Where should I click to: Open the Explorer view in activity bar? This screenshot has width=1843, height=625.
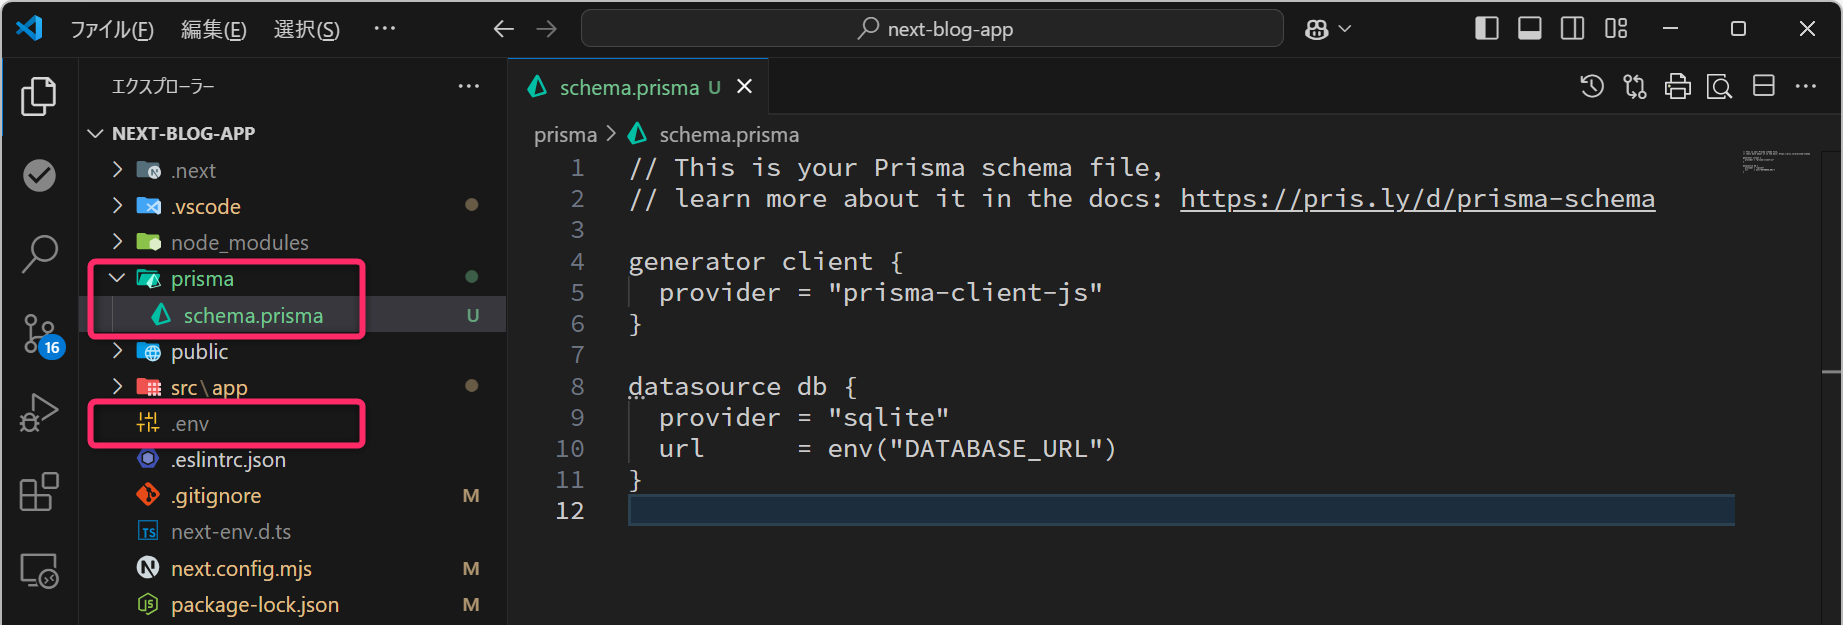click(39, 97)
